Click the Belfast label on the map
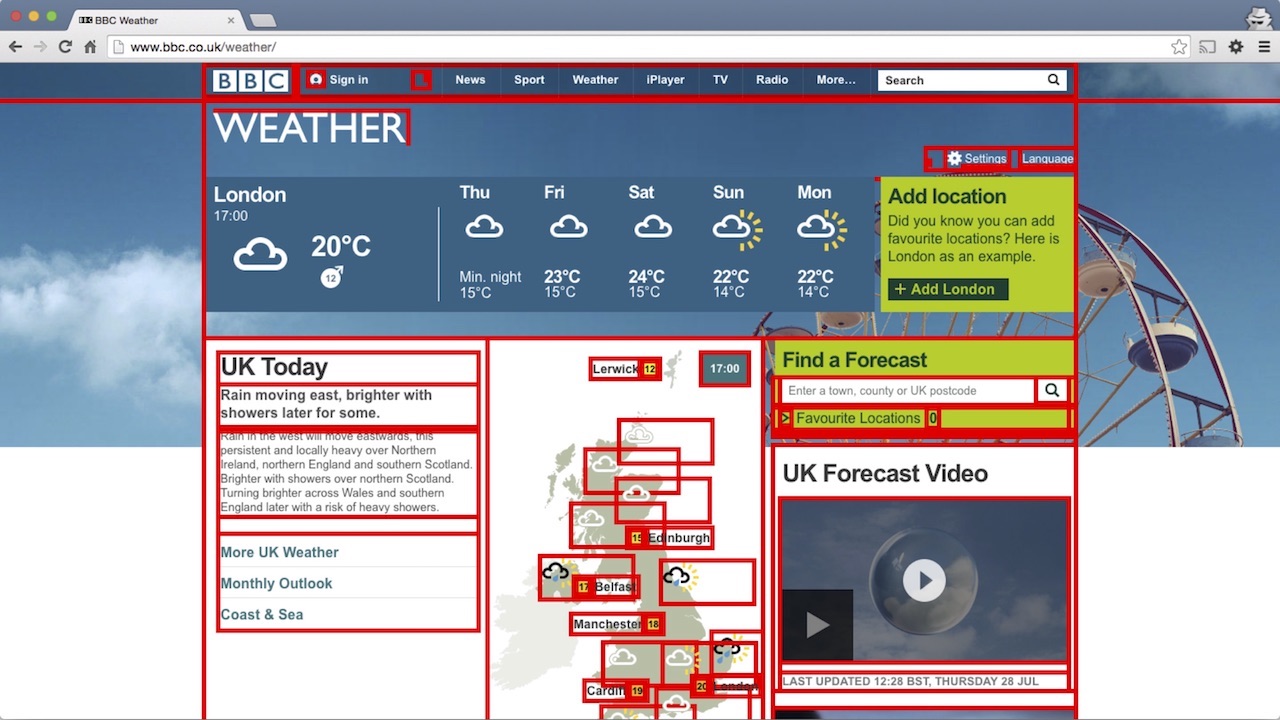Image resolution: width=1280 pixels, height=720 pixels. (615, 587)
